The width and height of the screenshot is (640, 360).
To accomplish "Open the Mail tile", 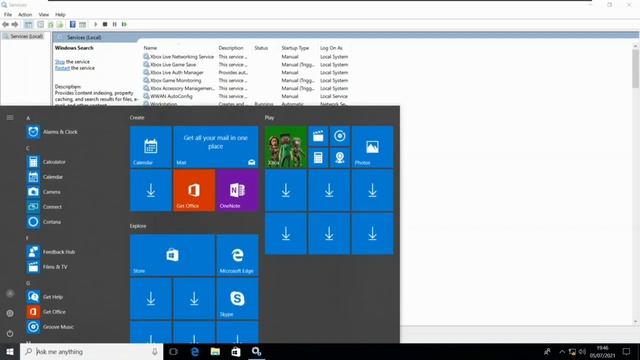I will tap(216, 147).
